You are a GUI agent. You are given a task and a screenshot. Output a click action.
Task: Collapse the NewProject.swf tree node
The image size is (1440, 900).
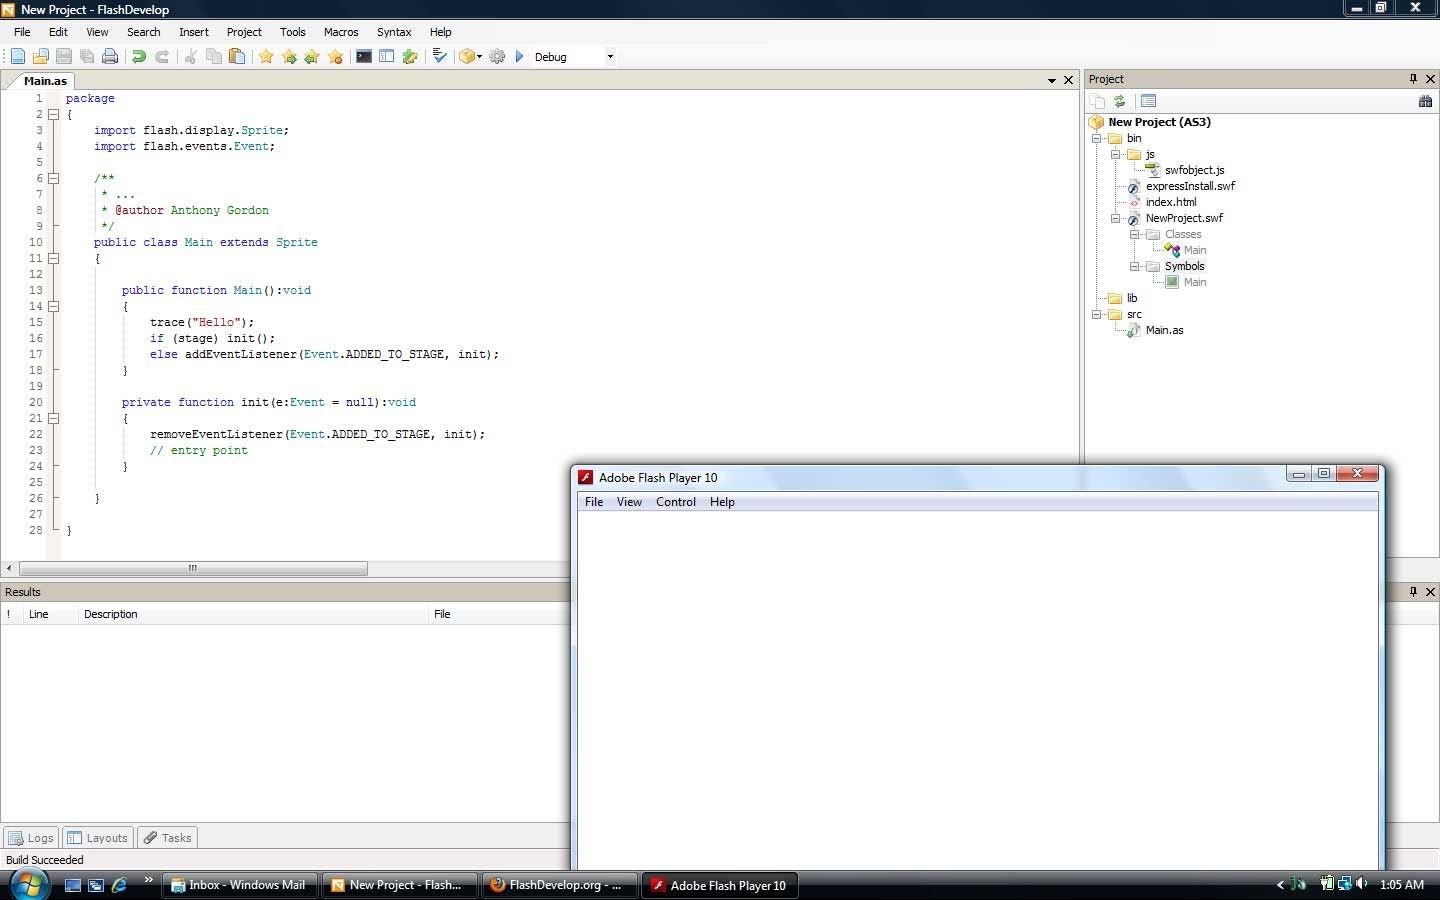click(1116, 218)
